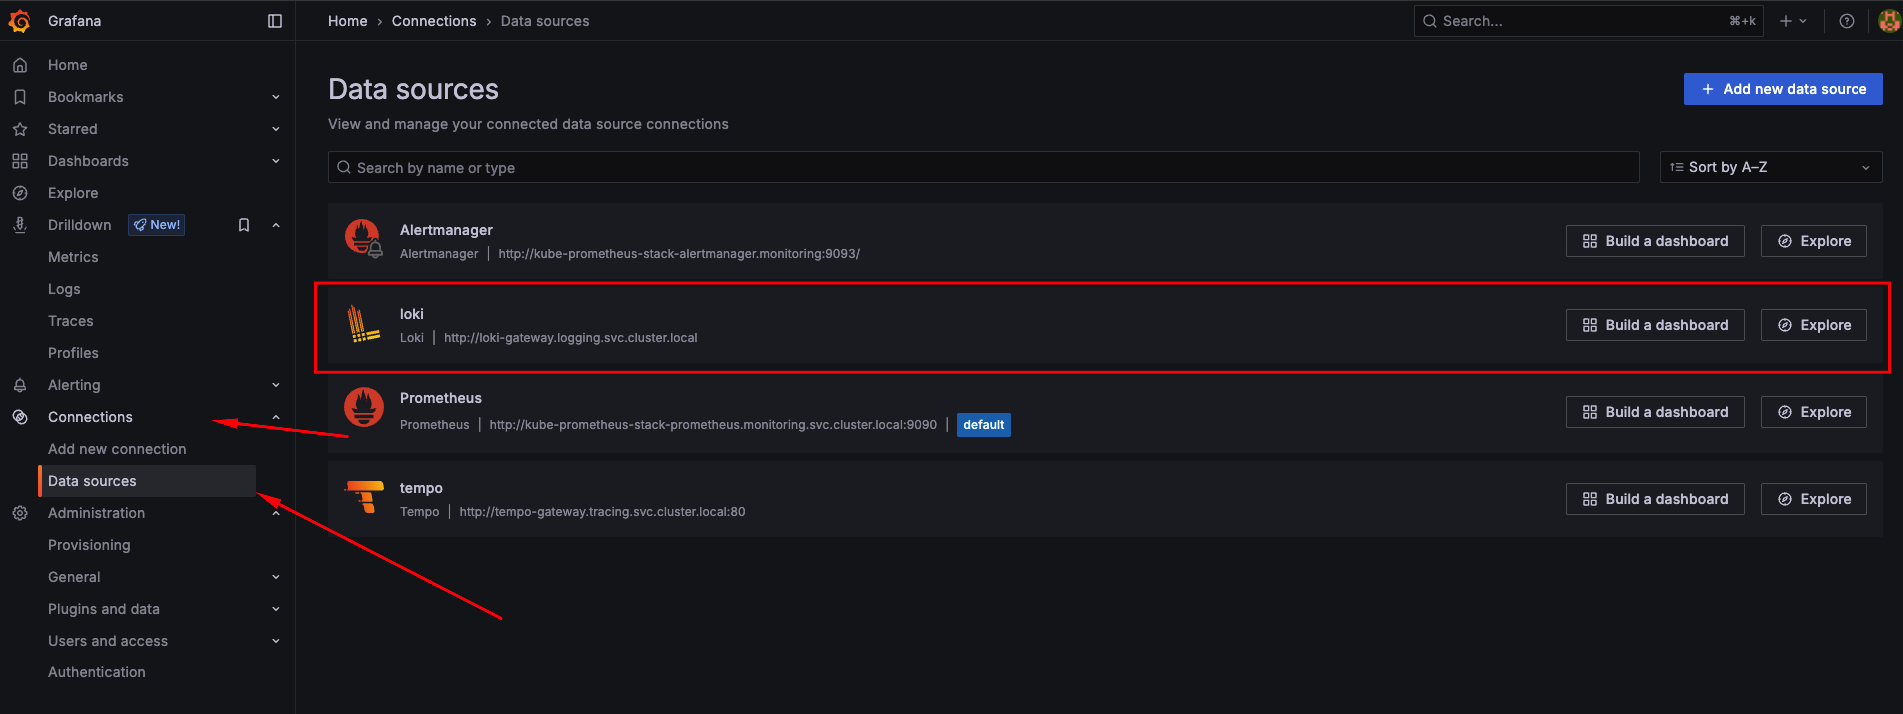Screen dimensions: 1903x714
Task: Open Provisioning under Administration
Action: 89,545
